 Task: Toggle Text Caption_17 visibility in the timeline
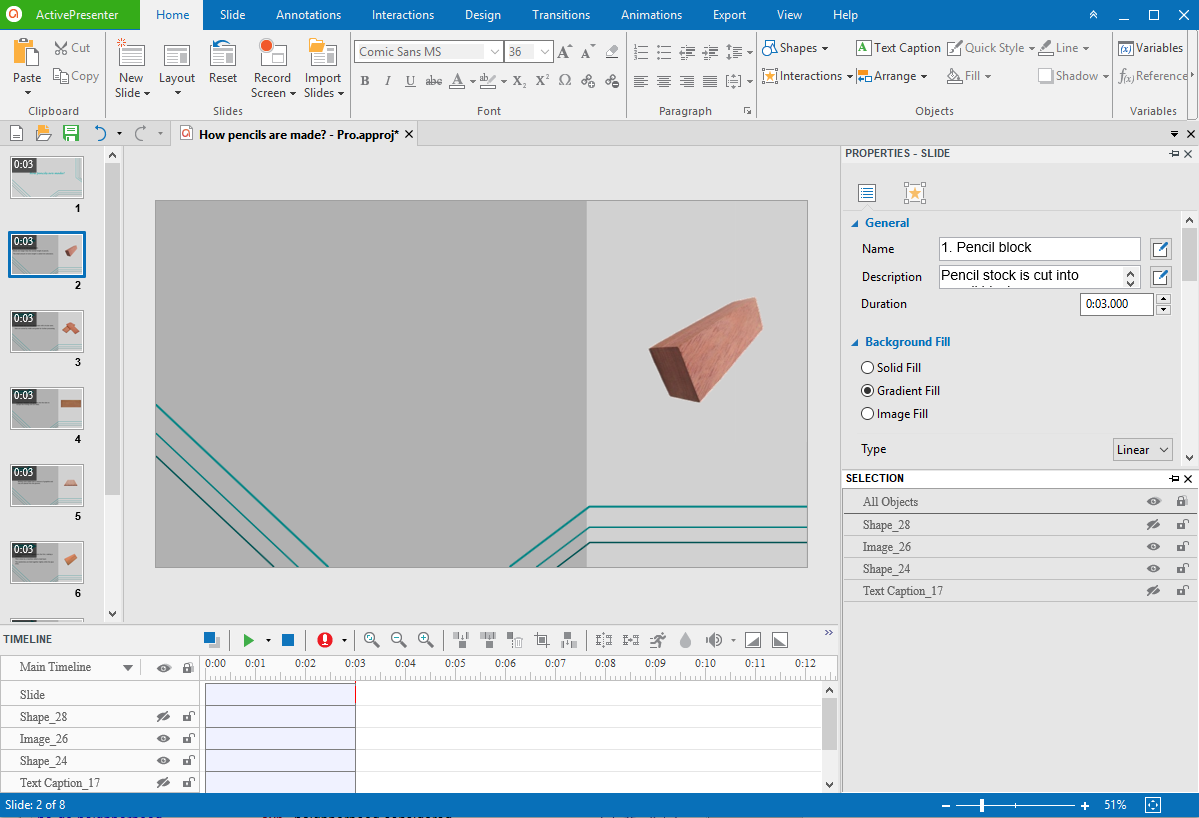(x=163, y=783)
